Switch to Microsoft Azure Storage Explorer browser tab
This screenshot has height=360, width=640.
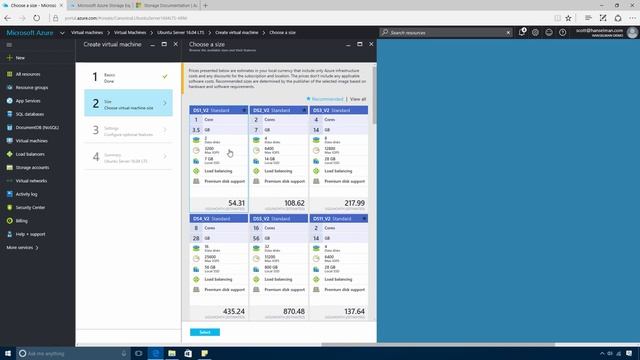click(100, 5)
